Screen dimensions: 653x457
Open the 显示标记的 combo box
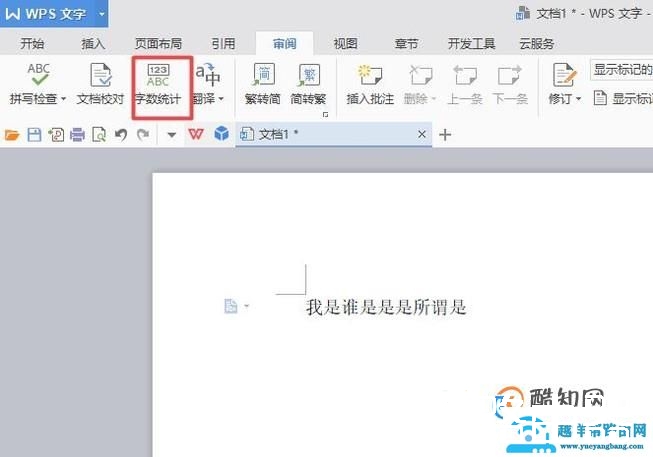point(621,70)
